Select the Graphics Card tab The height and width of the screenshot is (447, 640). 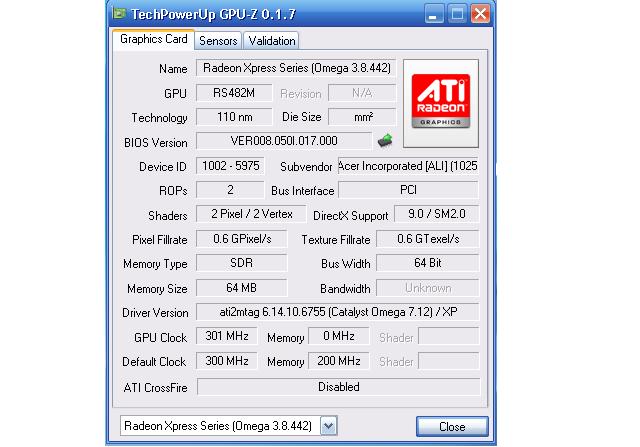(x=153, y=40)
